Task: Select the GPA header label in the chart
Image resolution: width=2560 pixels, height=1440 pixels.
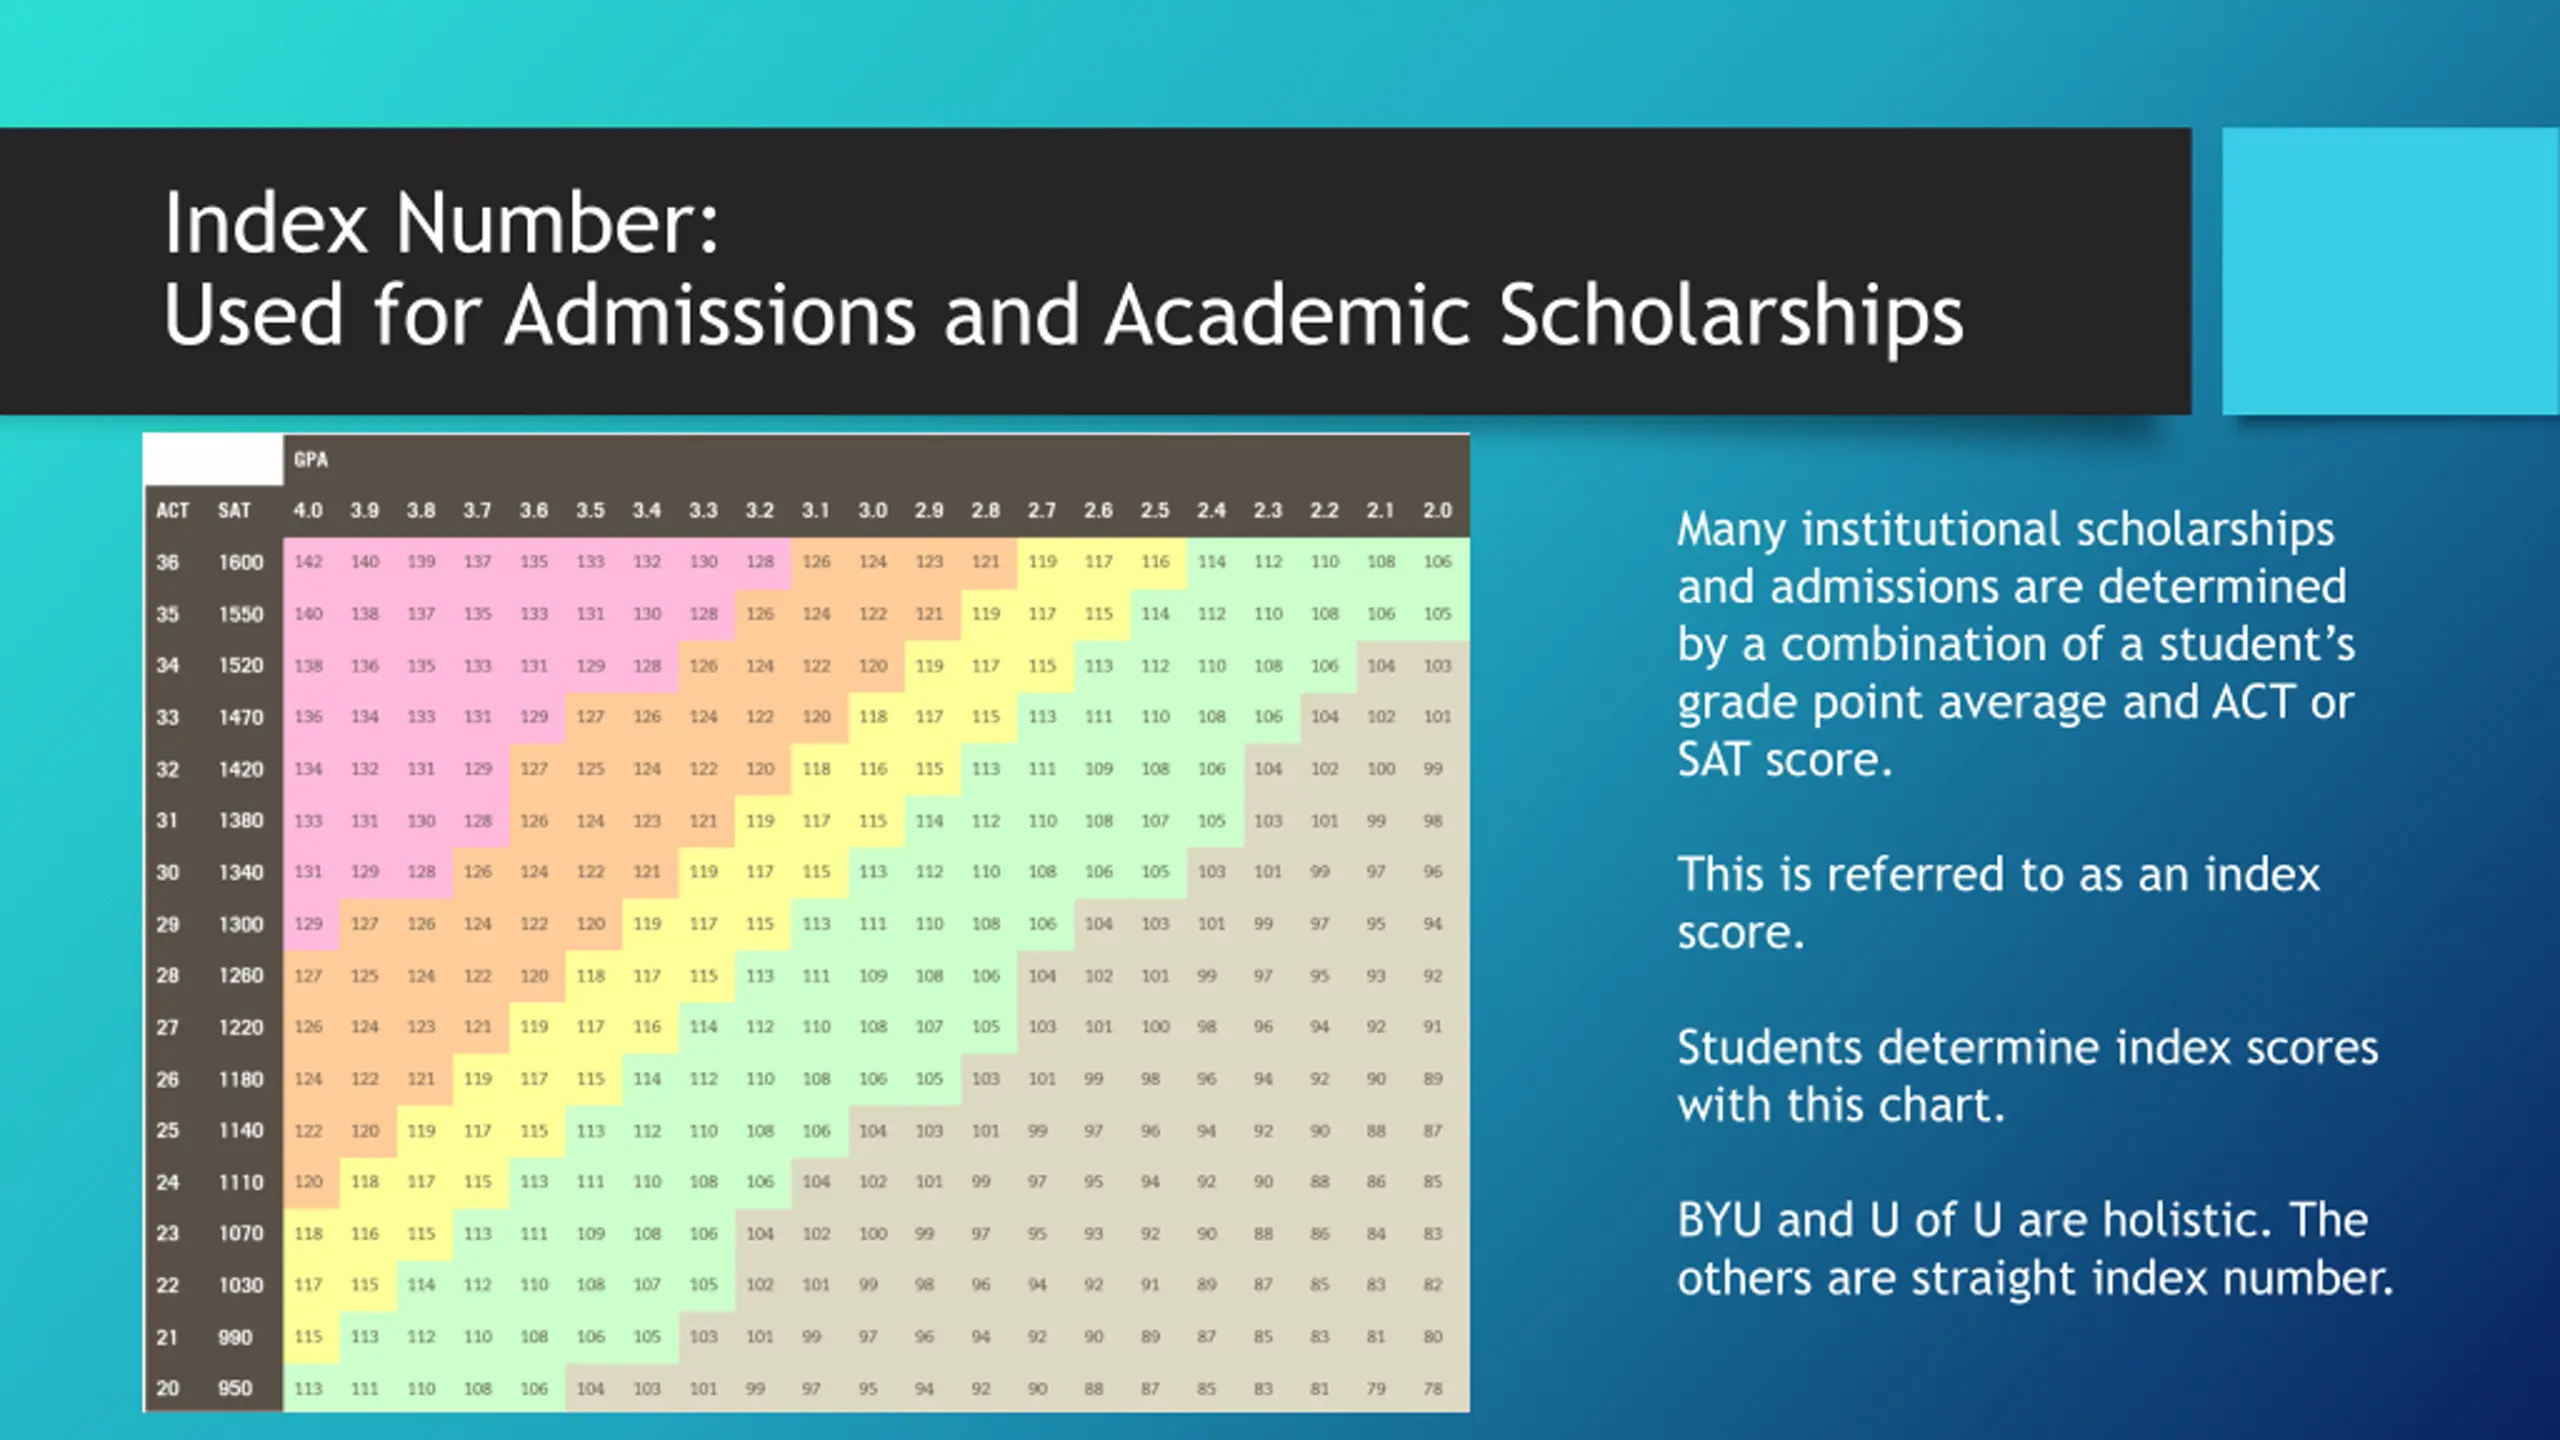Action: (x=311, y=459)
